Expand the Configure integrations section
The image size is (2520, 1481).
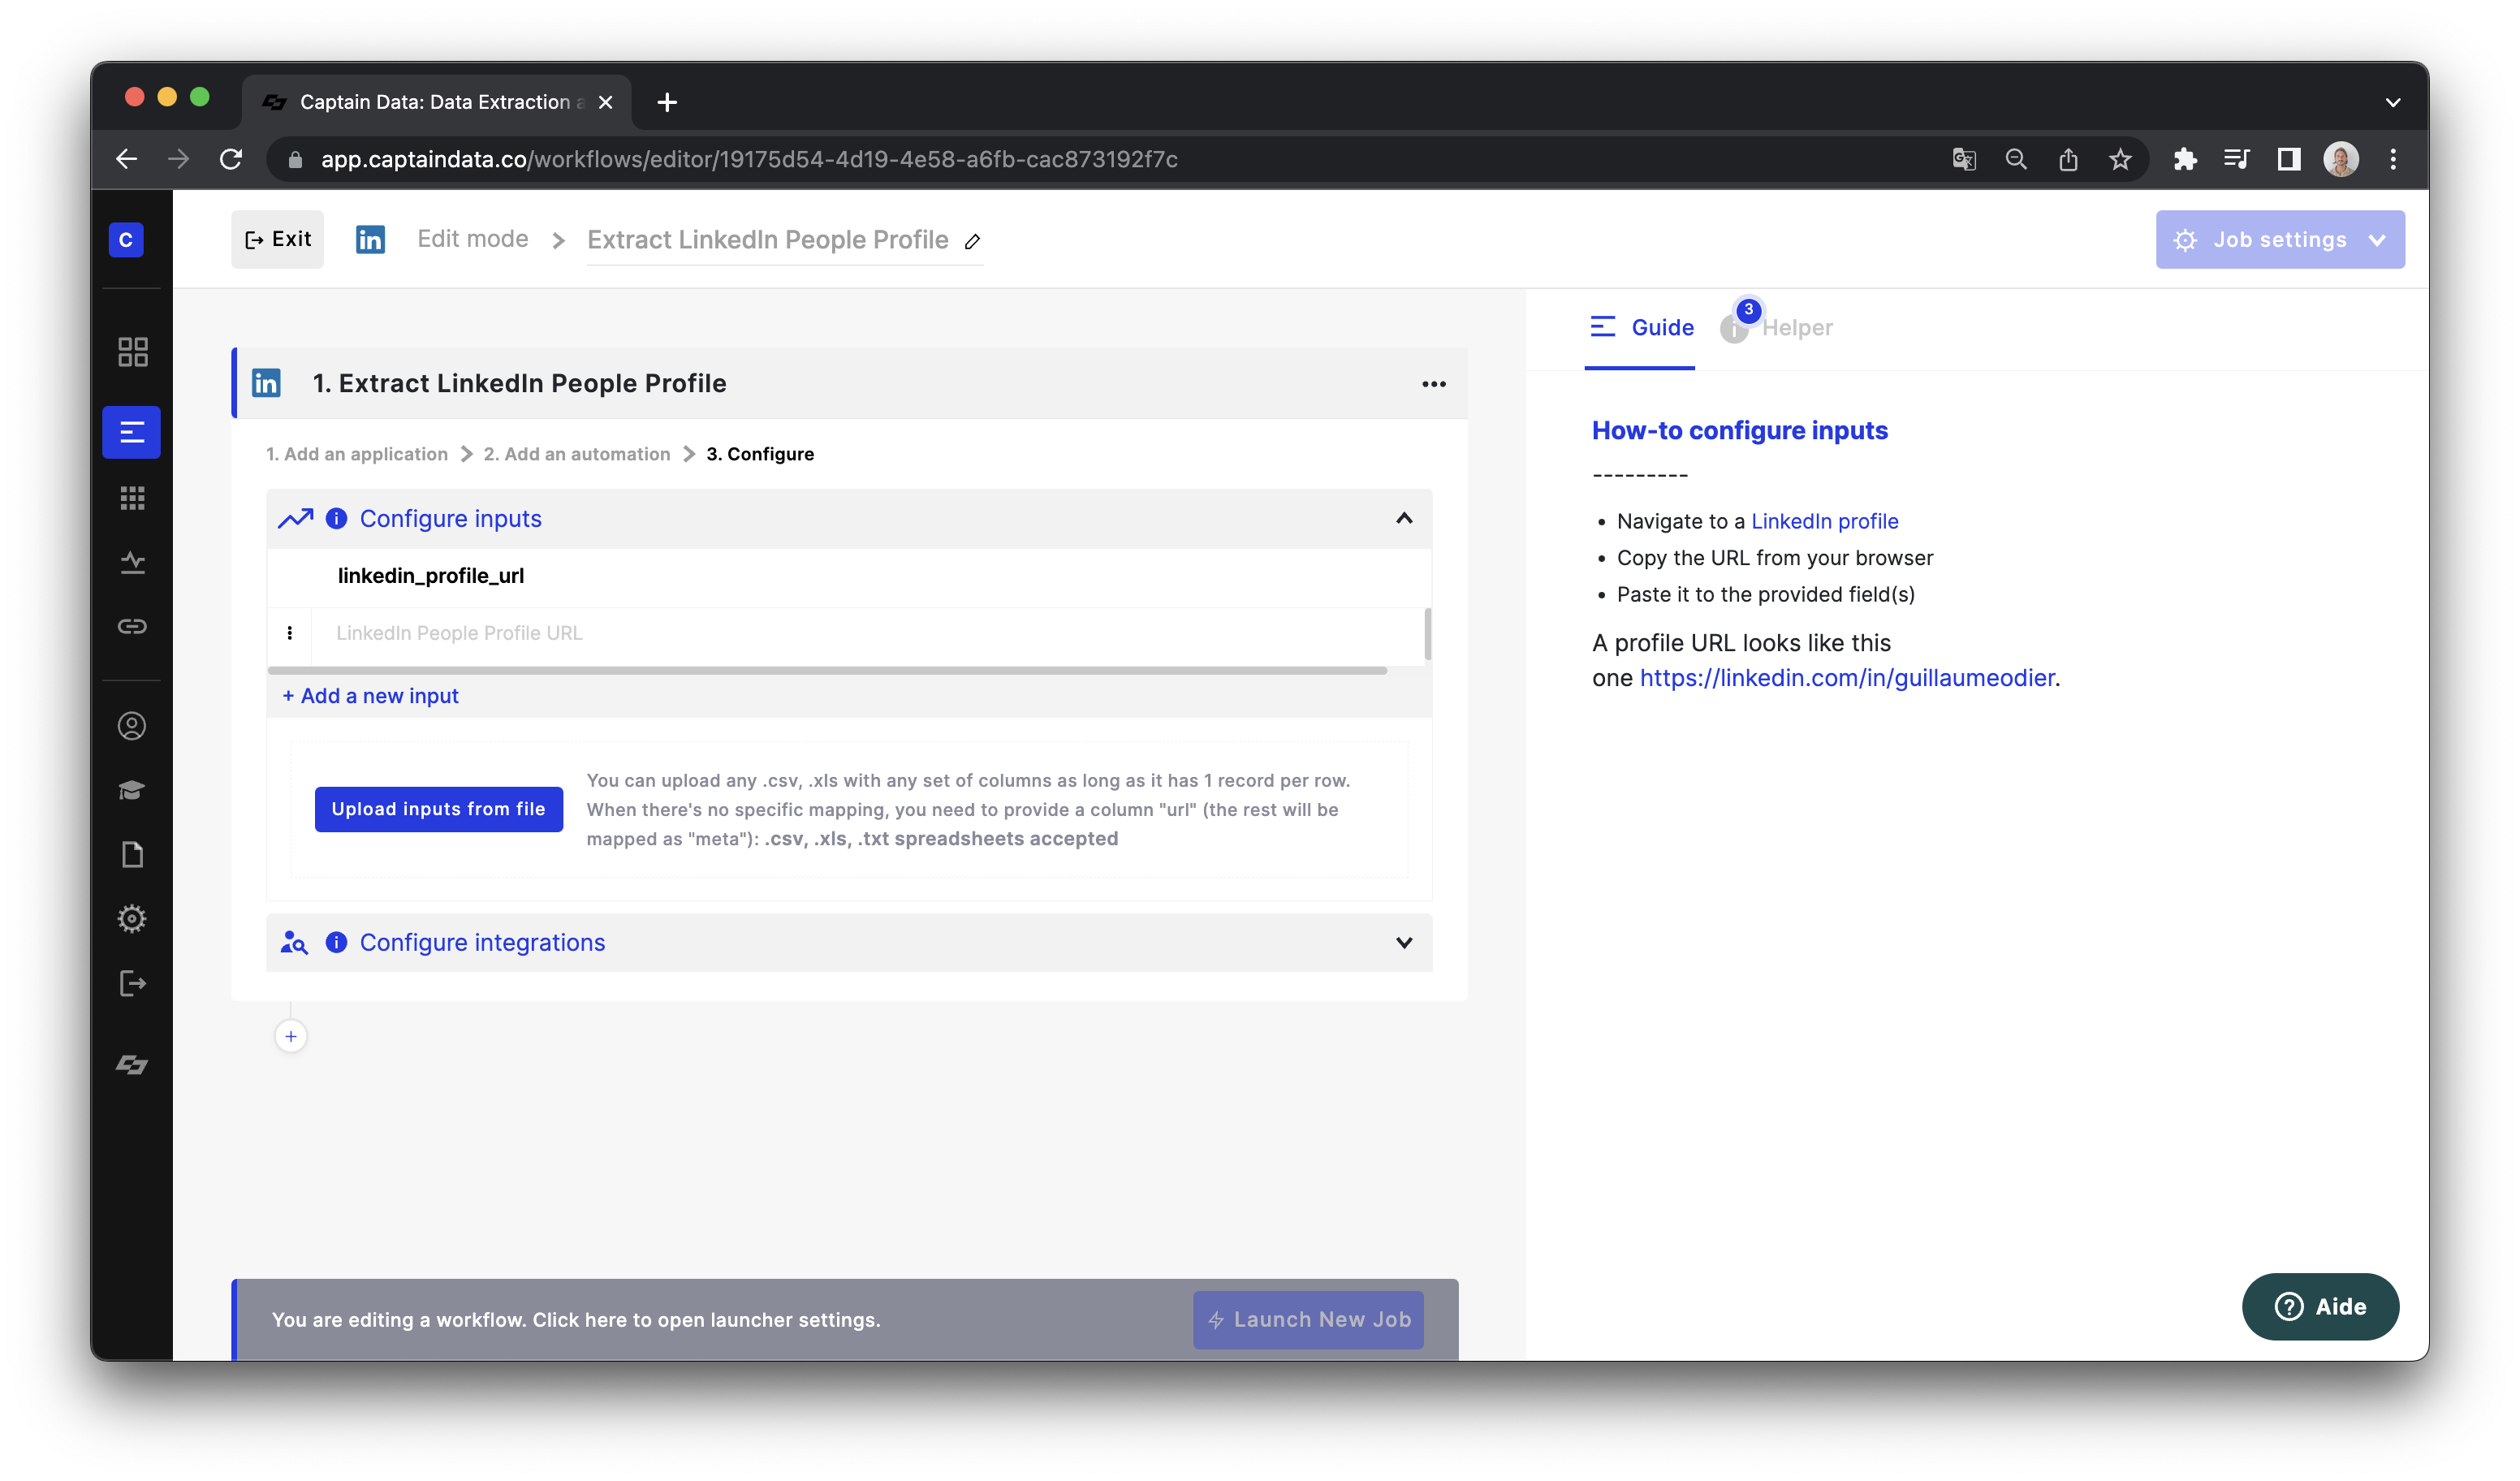click(x=1404, y=943)
